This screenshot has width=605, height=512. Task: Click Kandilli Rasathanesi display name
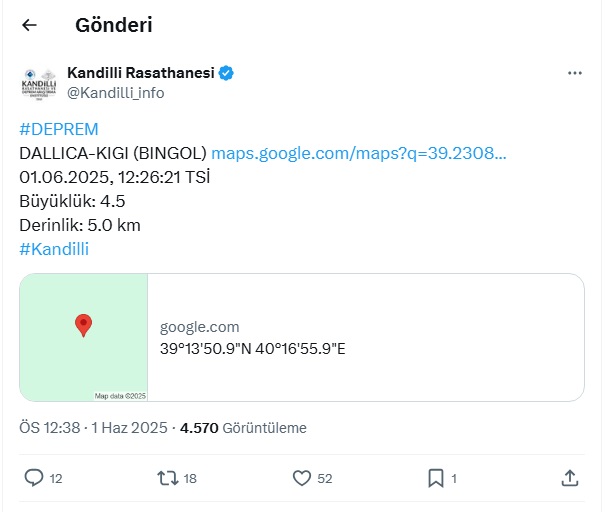[141, 73]
